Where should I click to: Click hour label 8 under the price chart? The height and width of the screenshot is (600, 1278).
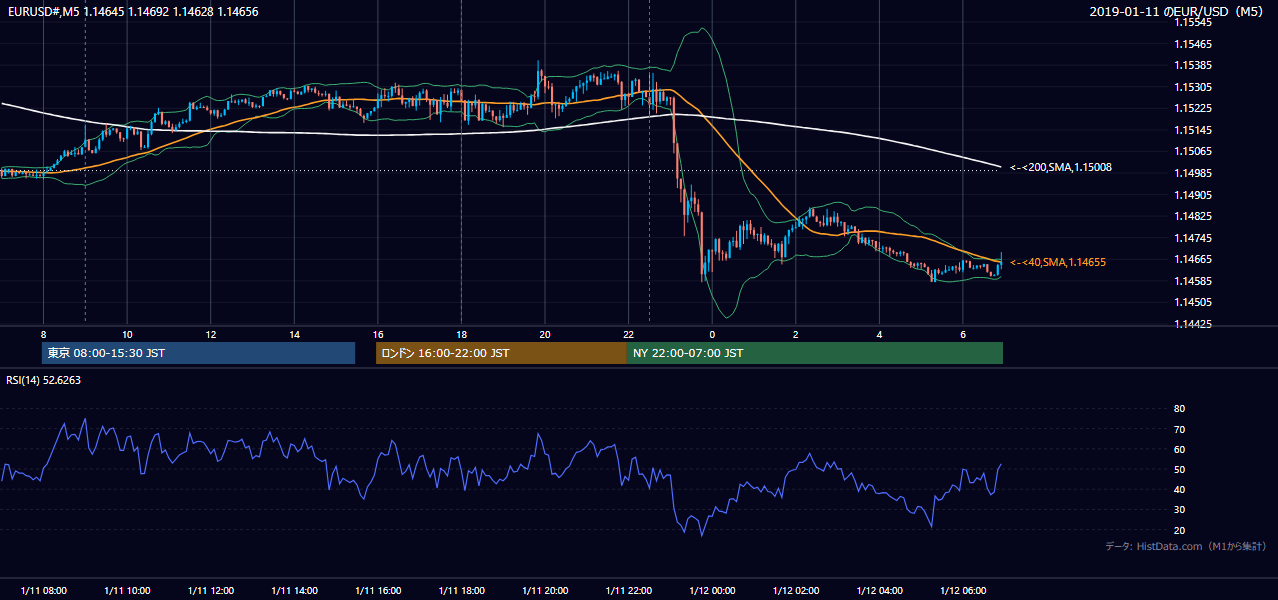43,334
